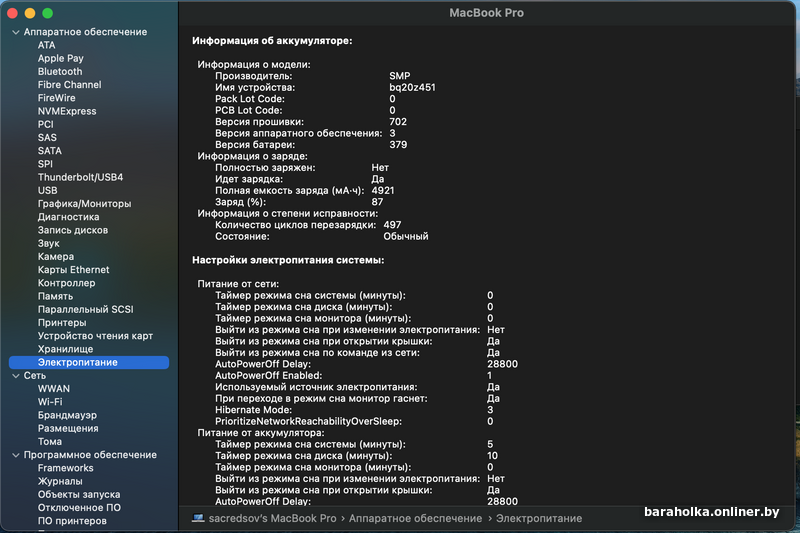Click the green zoom window button

click(x=47, y=13)
